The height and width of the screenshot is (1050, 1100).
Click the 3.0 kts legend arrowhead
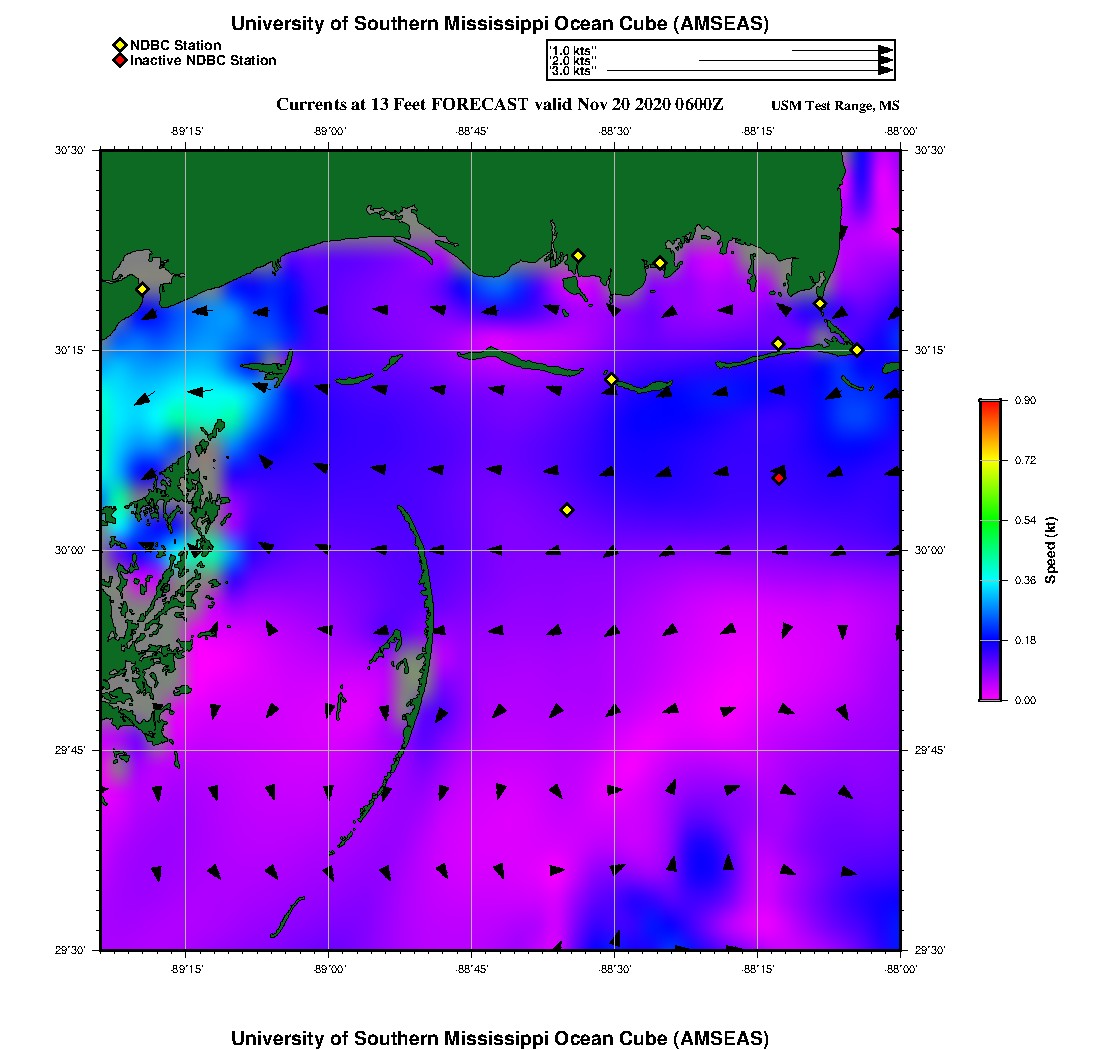tap(885, 71)
